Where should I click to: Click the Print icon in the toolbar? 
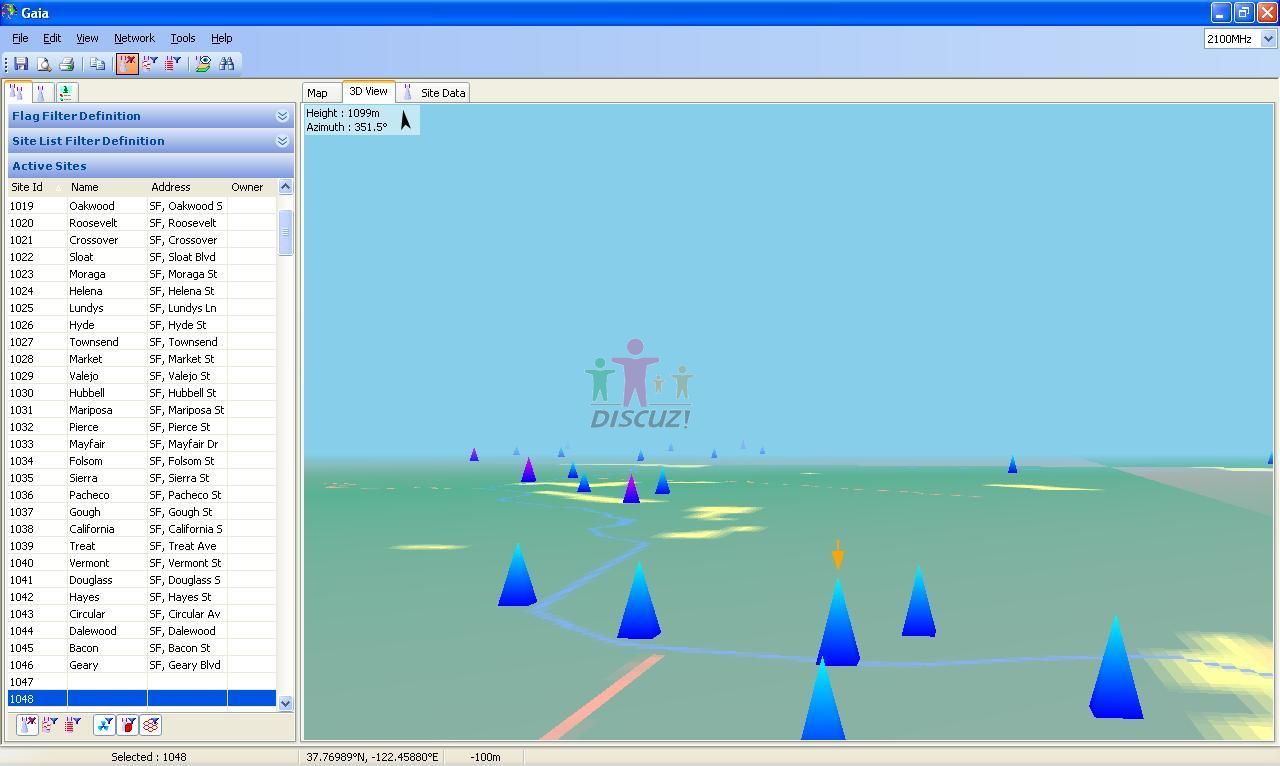tap(67, 64)
